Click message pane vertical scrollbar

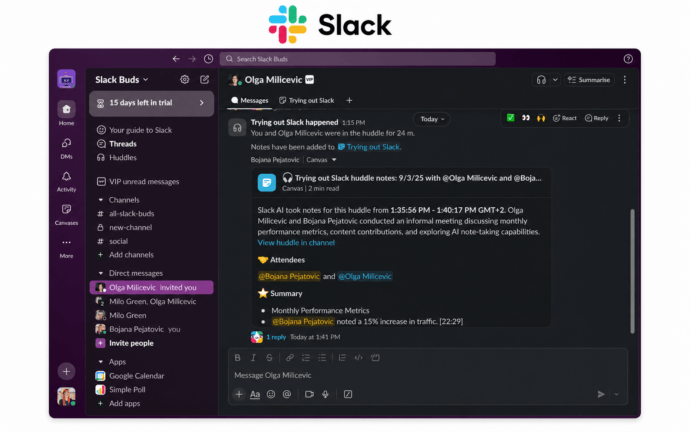click(632, 271)
